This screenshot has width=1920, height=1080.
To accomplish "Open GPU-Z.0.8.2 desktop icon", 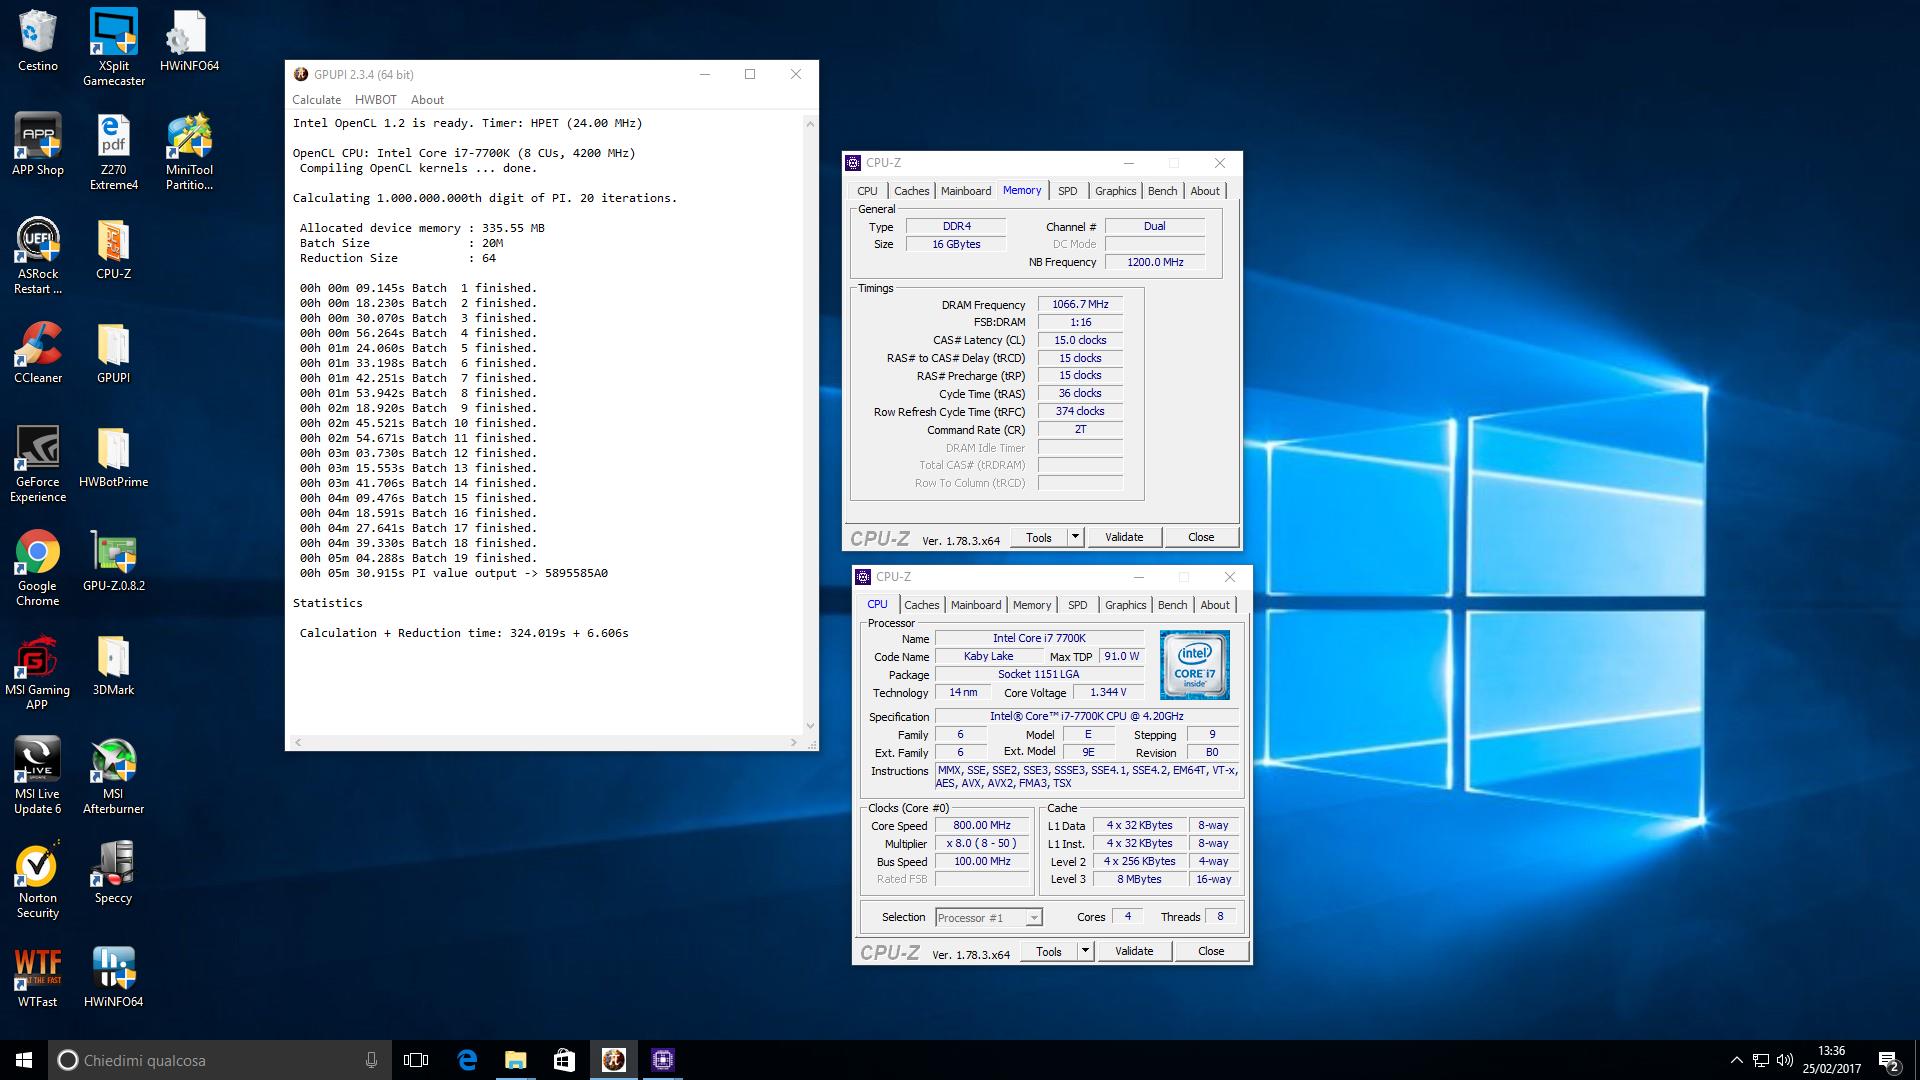I will coord(113,561).
